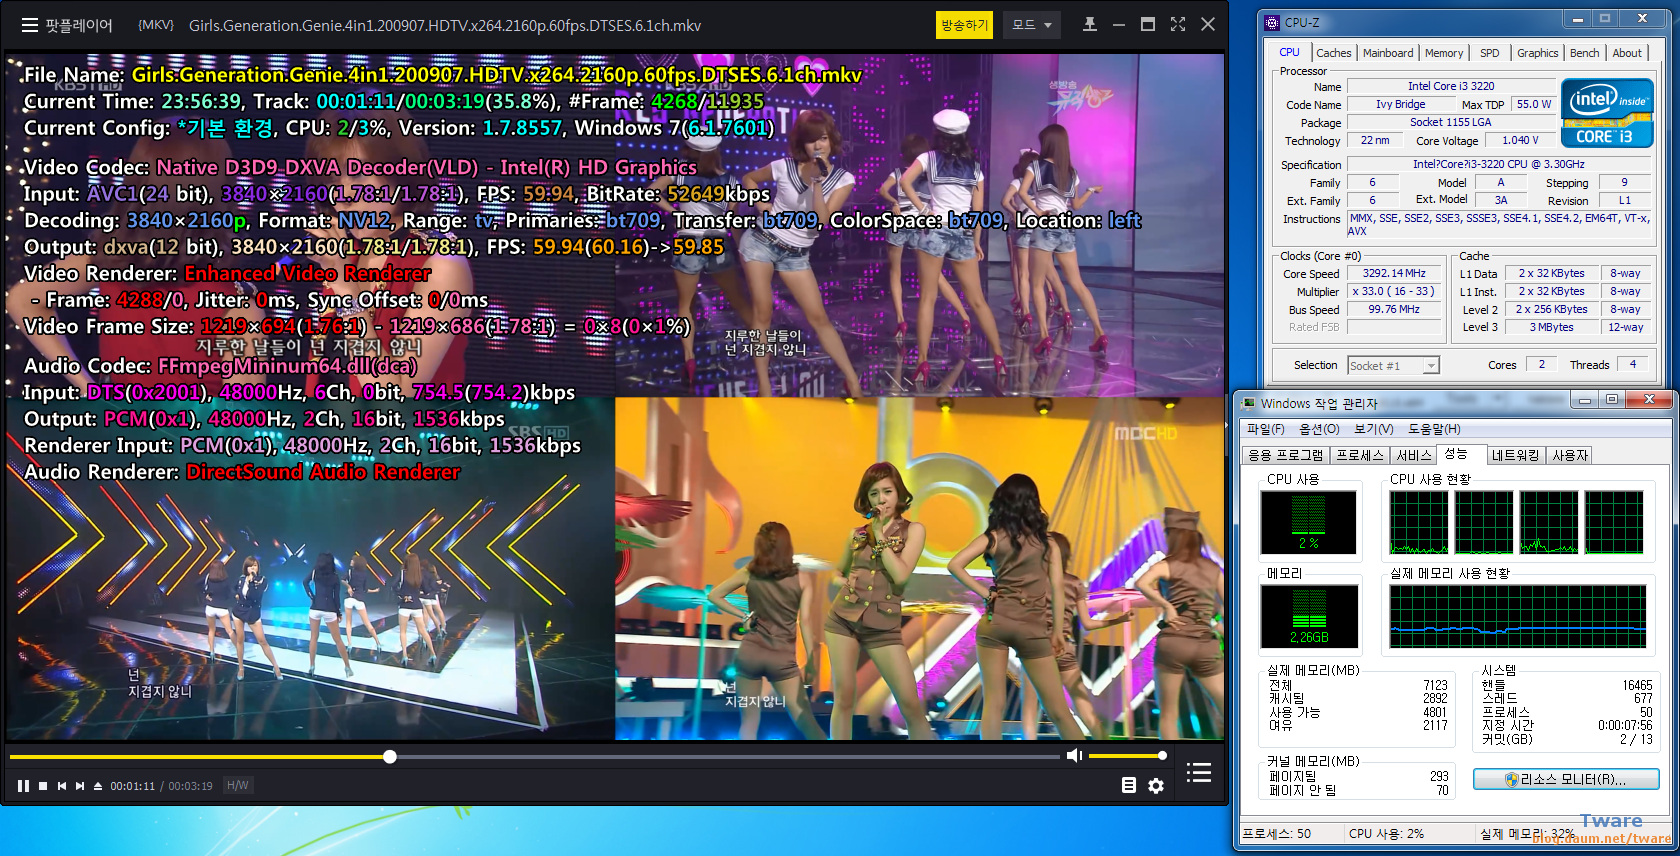Click the Multiplier value x 33.0
Viewport: 1680px width, 856px height.
pyautogui.click(x=1394, y=291)
